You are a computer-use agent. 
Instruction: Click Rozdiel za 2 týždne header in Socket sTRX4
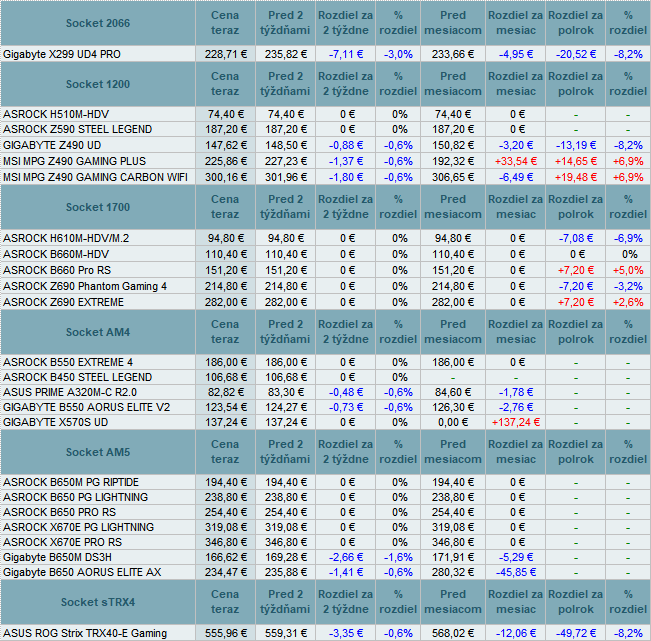[345, 602]
